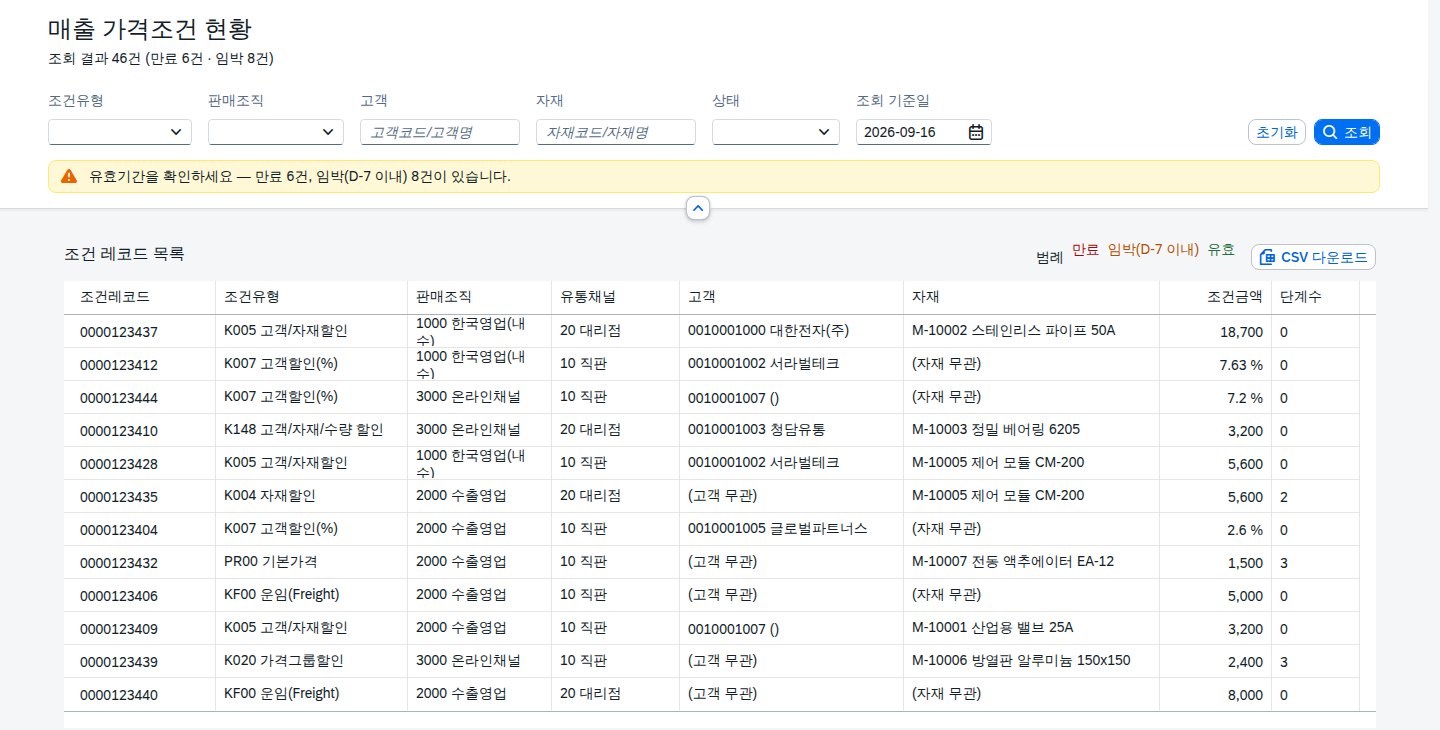Select record 0000123435
Image resolution: width=1440 pixels, height=730 pixels.
(x=119, y=497)
